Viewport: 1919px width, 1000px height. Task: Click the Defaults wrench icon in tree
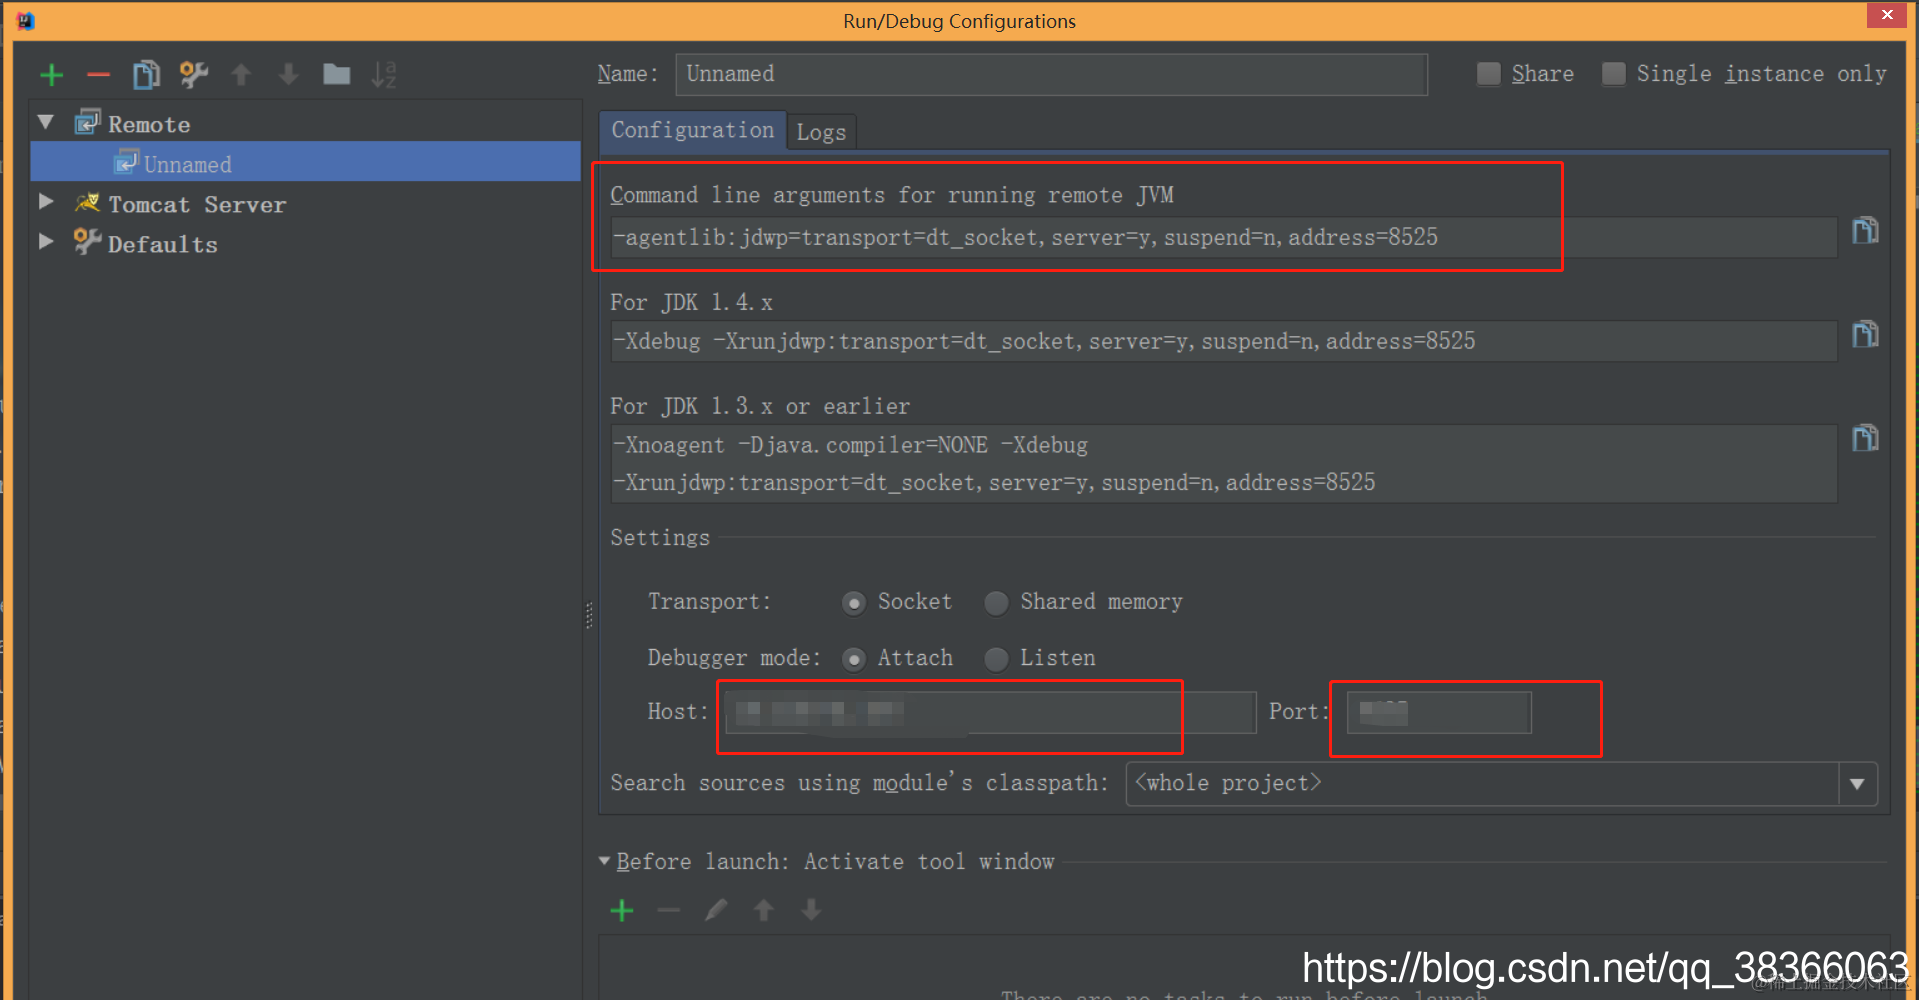tap(88, 242)
